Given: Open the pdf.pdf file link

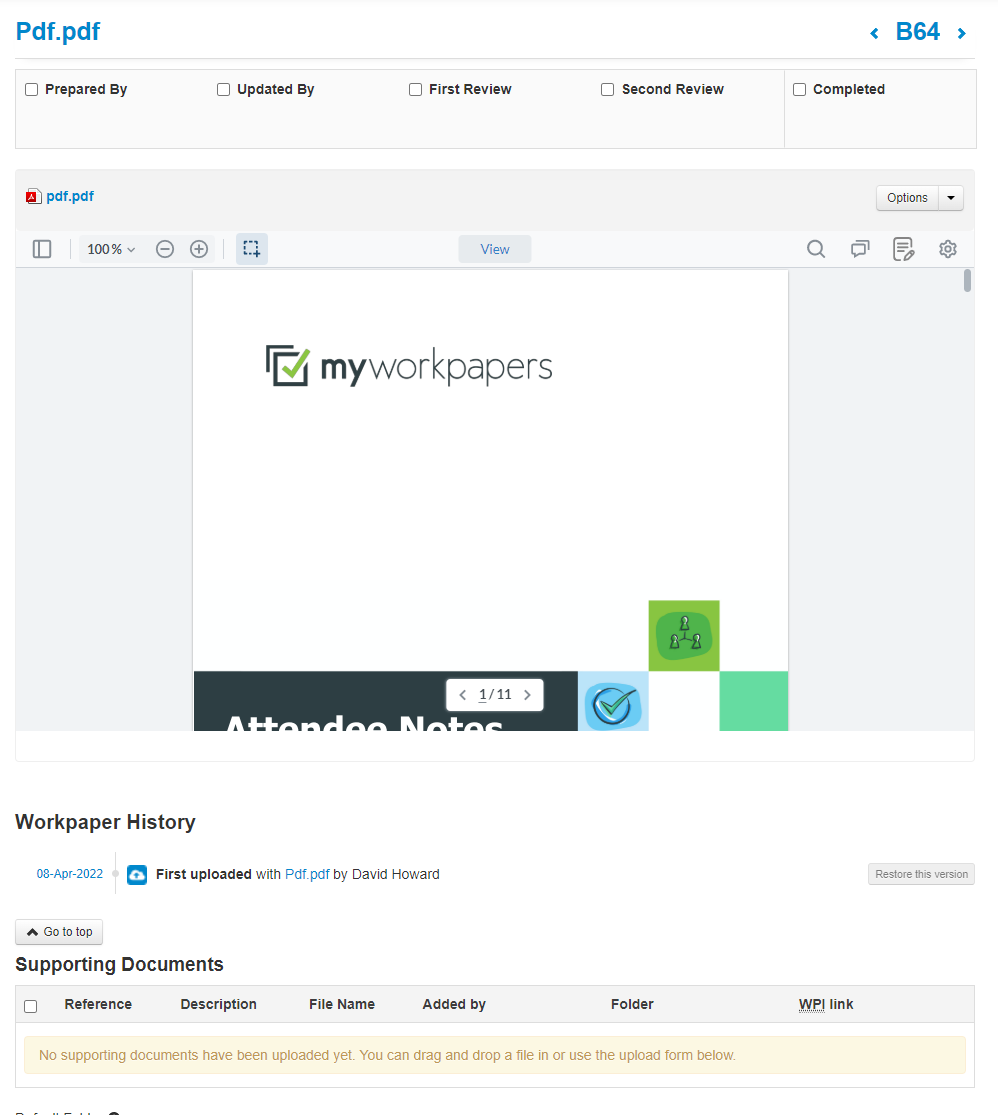Looking at the screenshot, I should point(70,196).
